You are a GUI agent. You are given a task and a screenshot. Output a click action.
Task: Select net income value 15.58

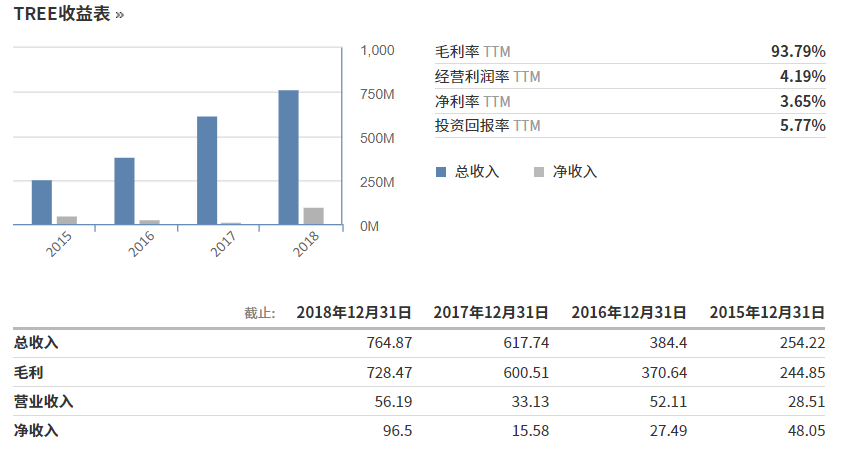tap(530, 431)
